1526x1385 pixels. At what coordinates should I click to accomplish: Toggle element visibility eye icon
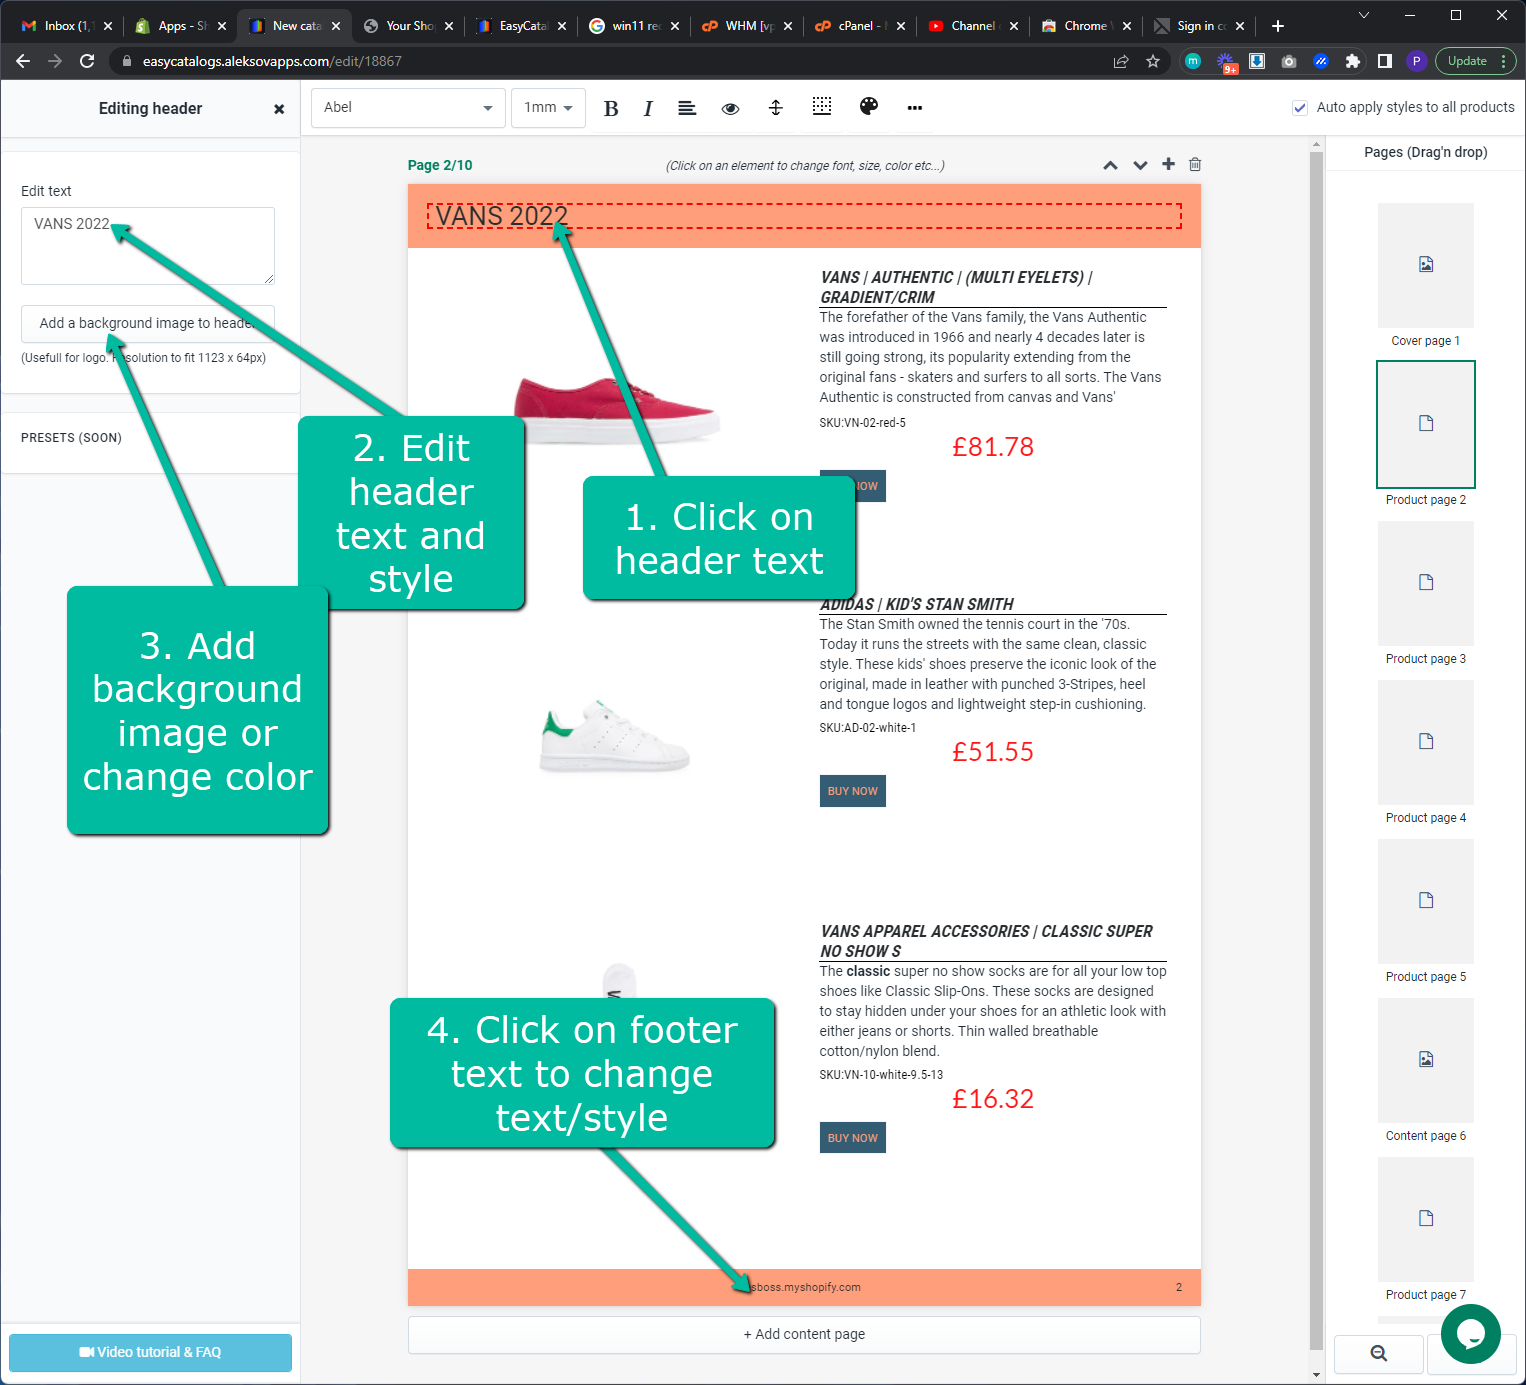click(731, 108)
